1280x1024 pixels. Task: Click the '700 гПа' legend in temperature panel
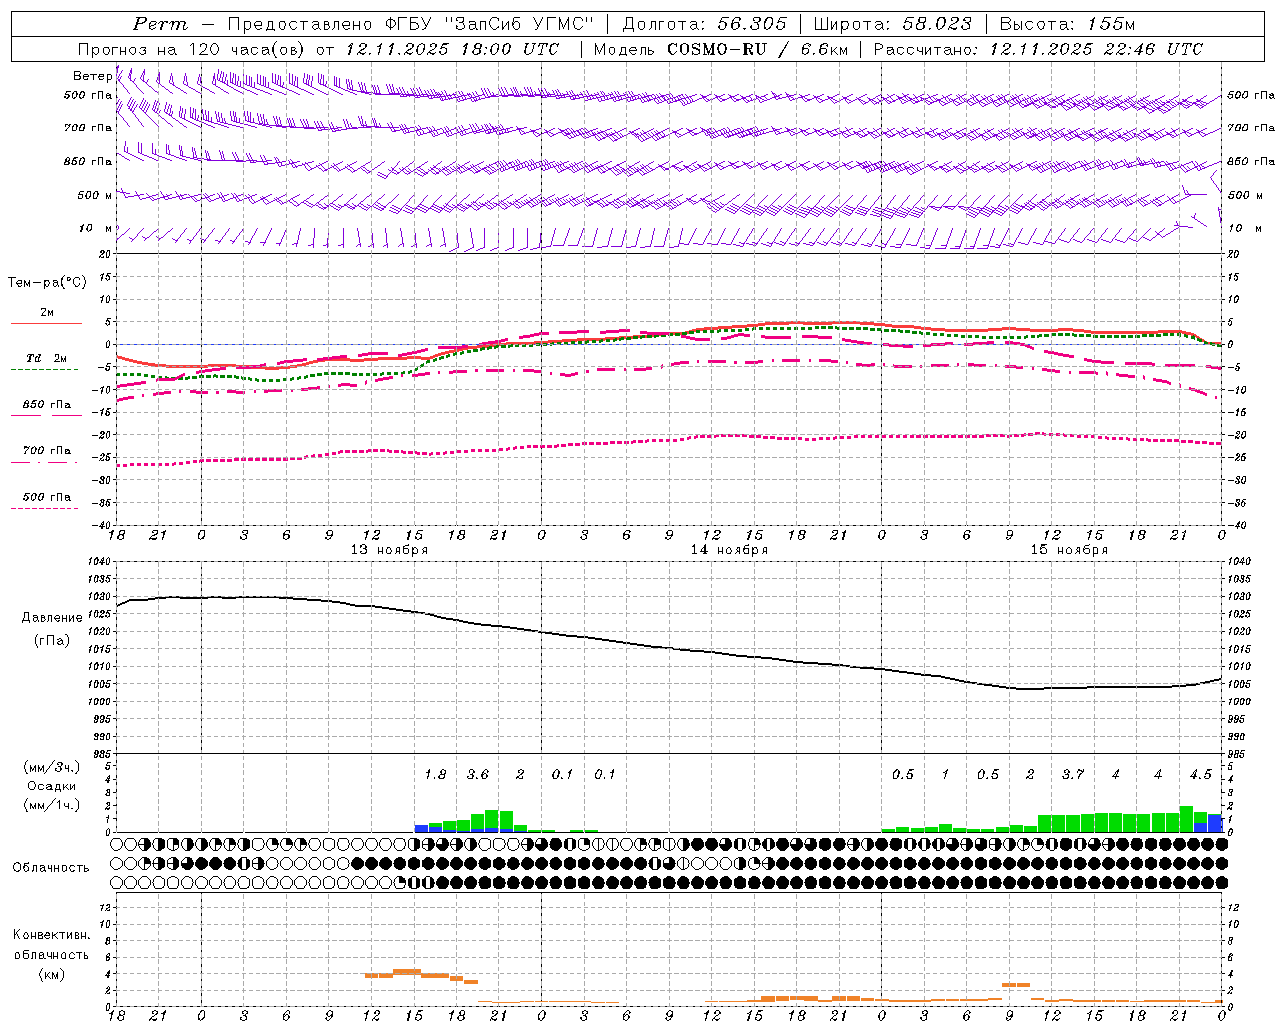click(46, 450)
